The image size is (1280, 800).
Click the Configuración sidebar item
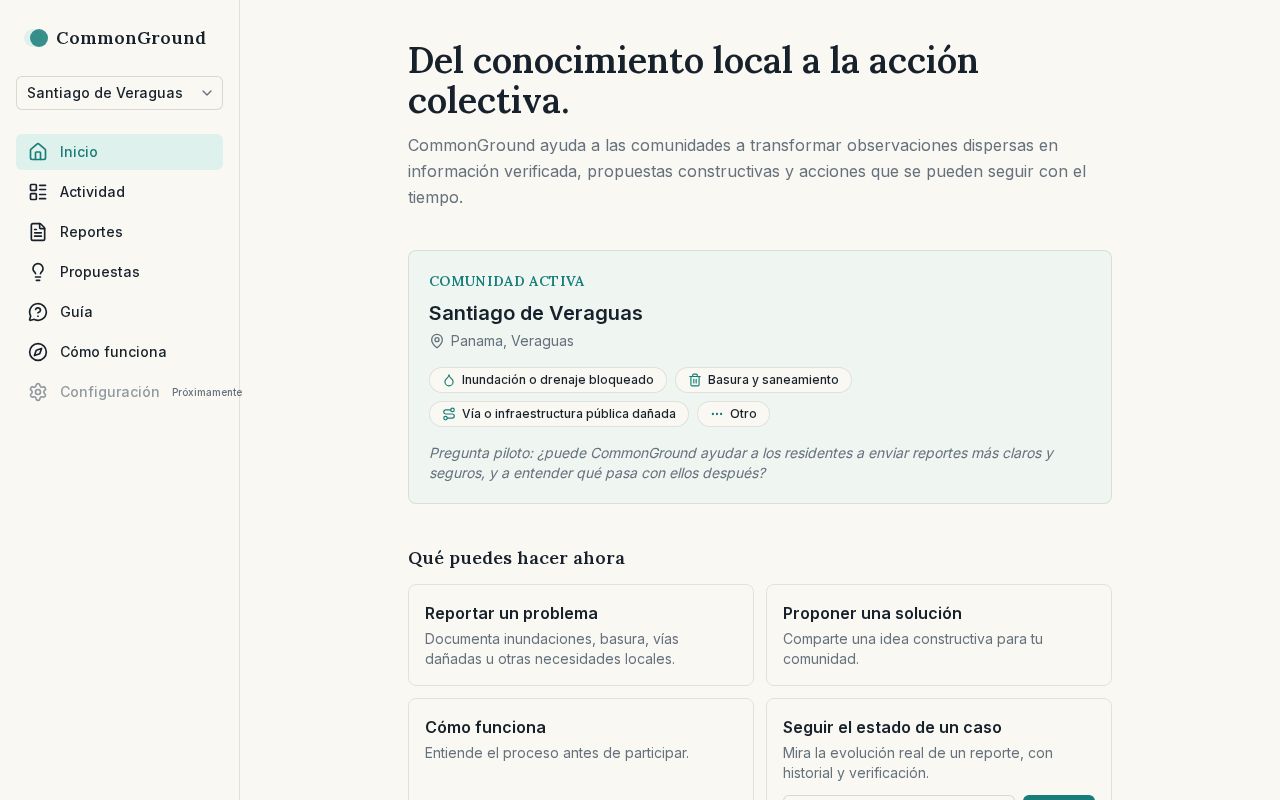click(119, 392)
